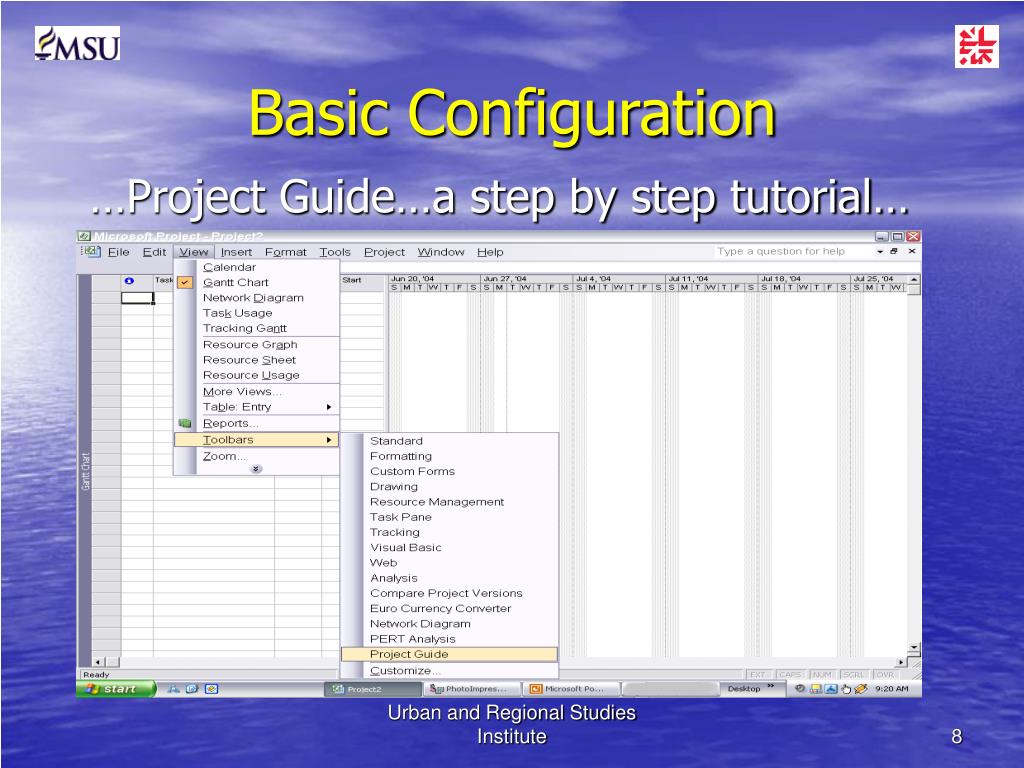Viewport: 1024px width, 768px height.
Task: Click the Jul 18, '04 timescale header
Action: pyautogui.click(x=804, y=278)
